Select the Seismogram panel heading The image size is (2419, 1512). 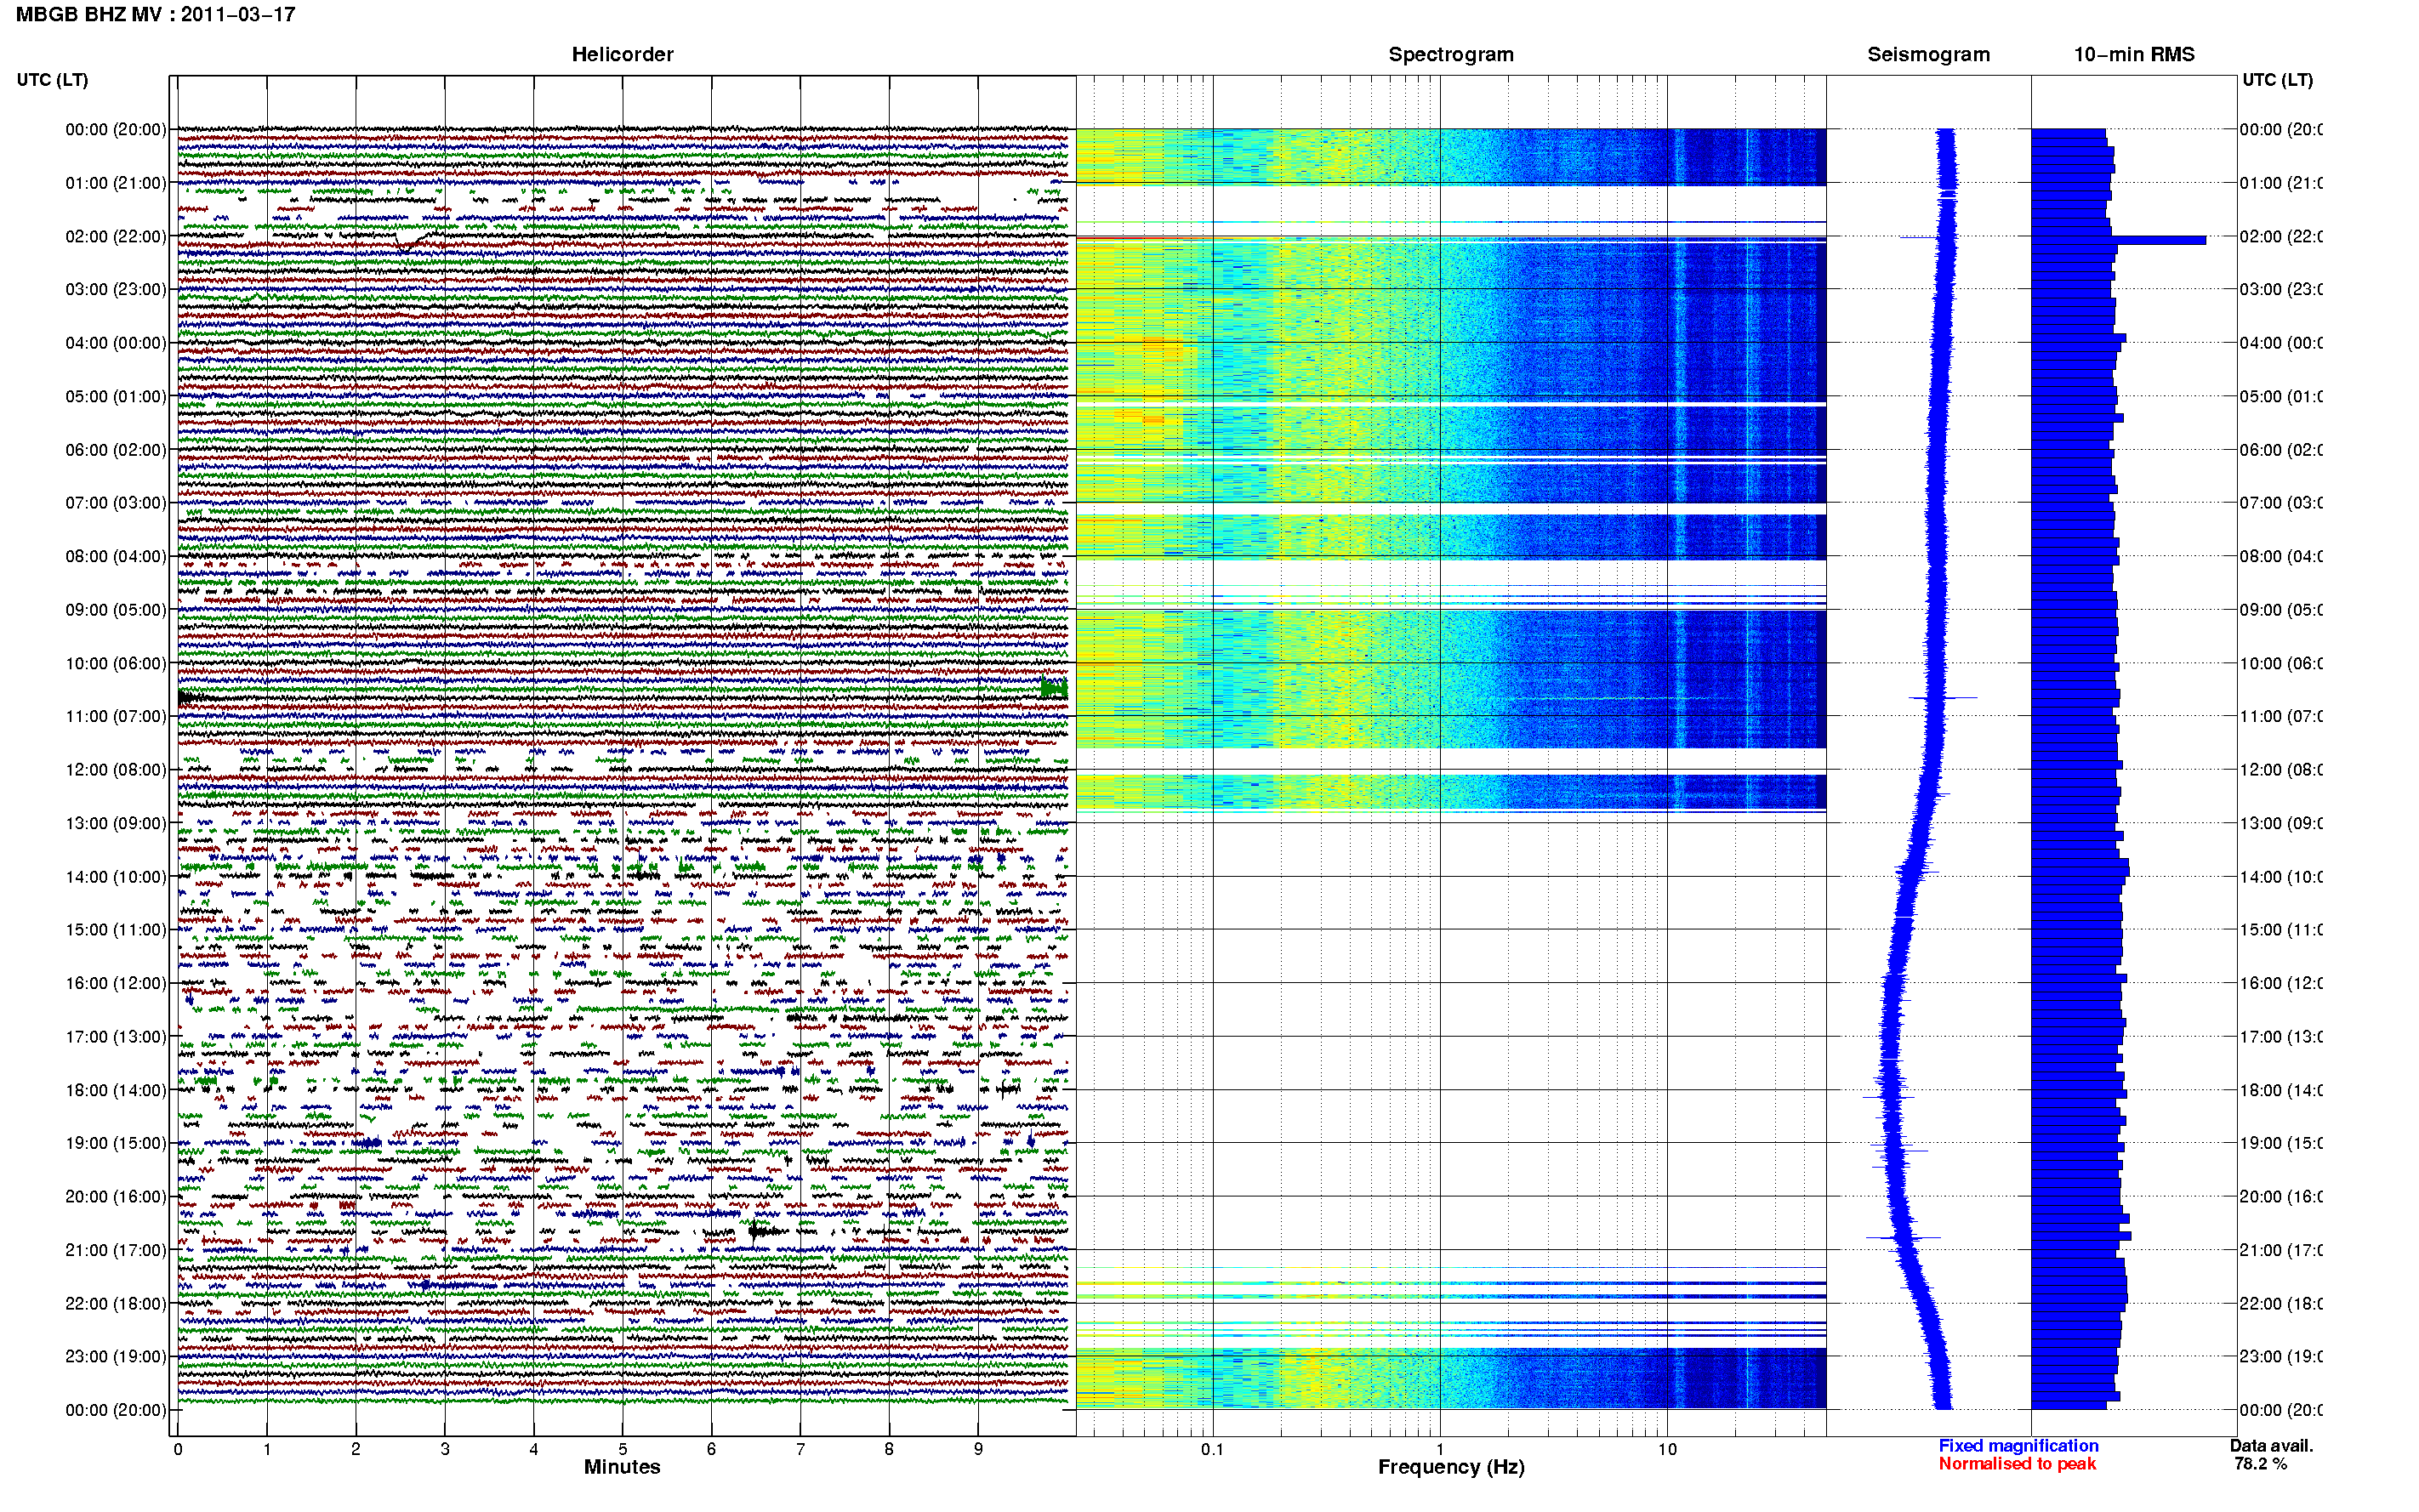(x=1928, y=55)
